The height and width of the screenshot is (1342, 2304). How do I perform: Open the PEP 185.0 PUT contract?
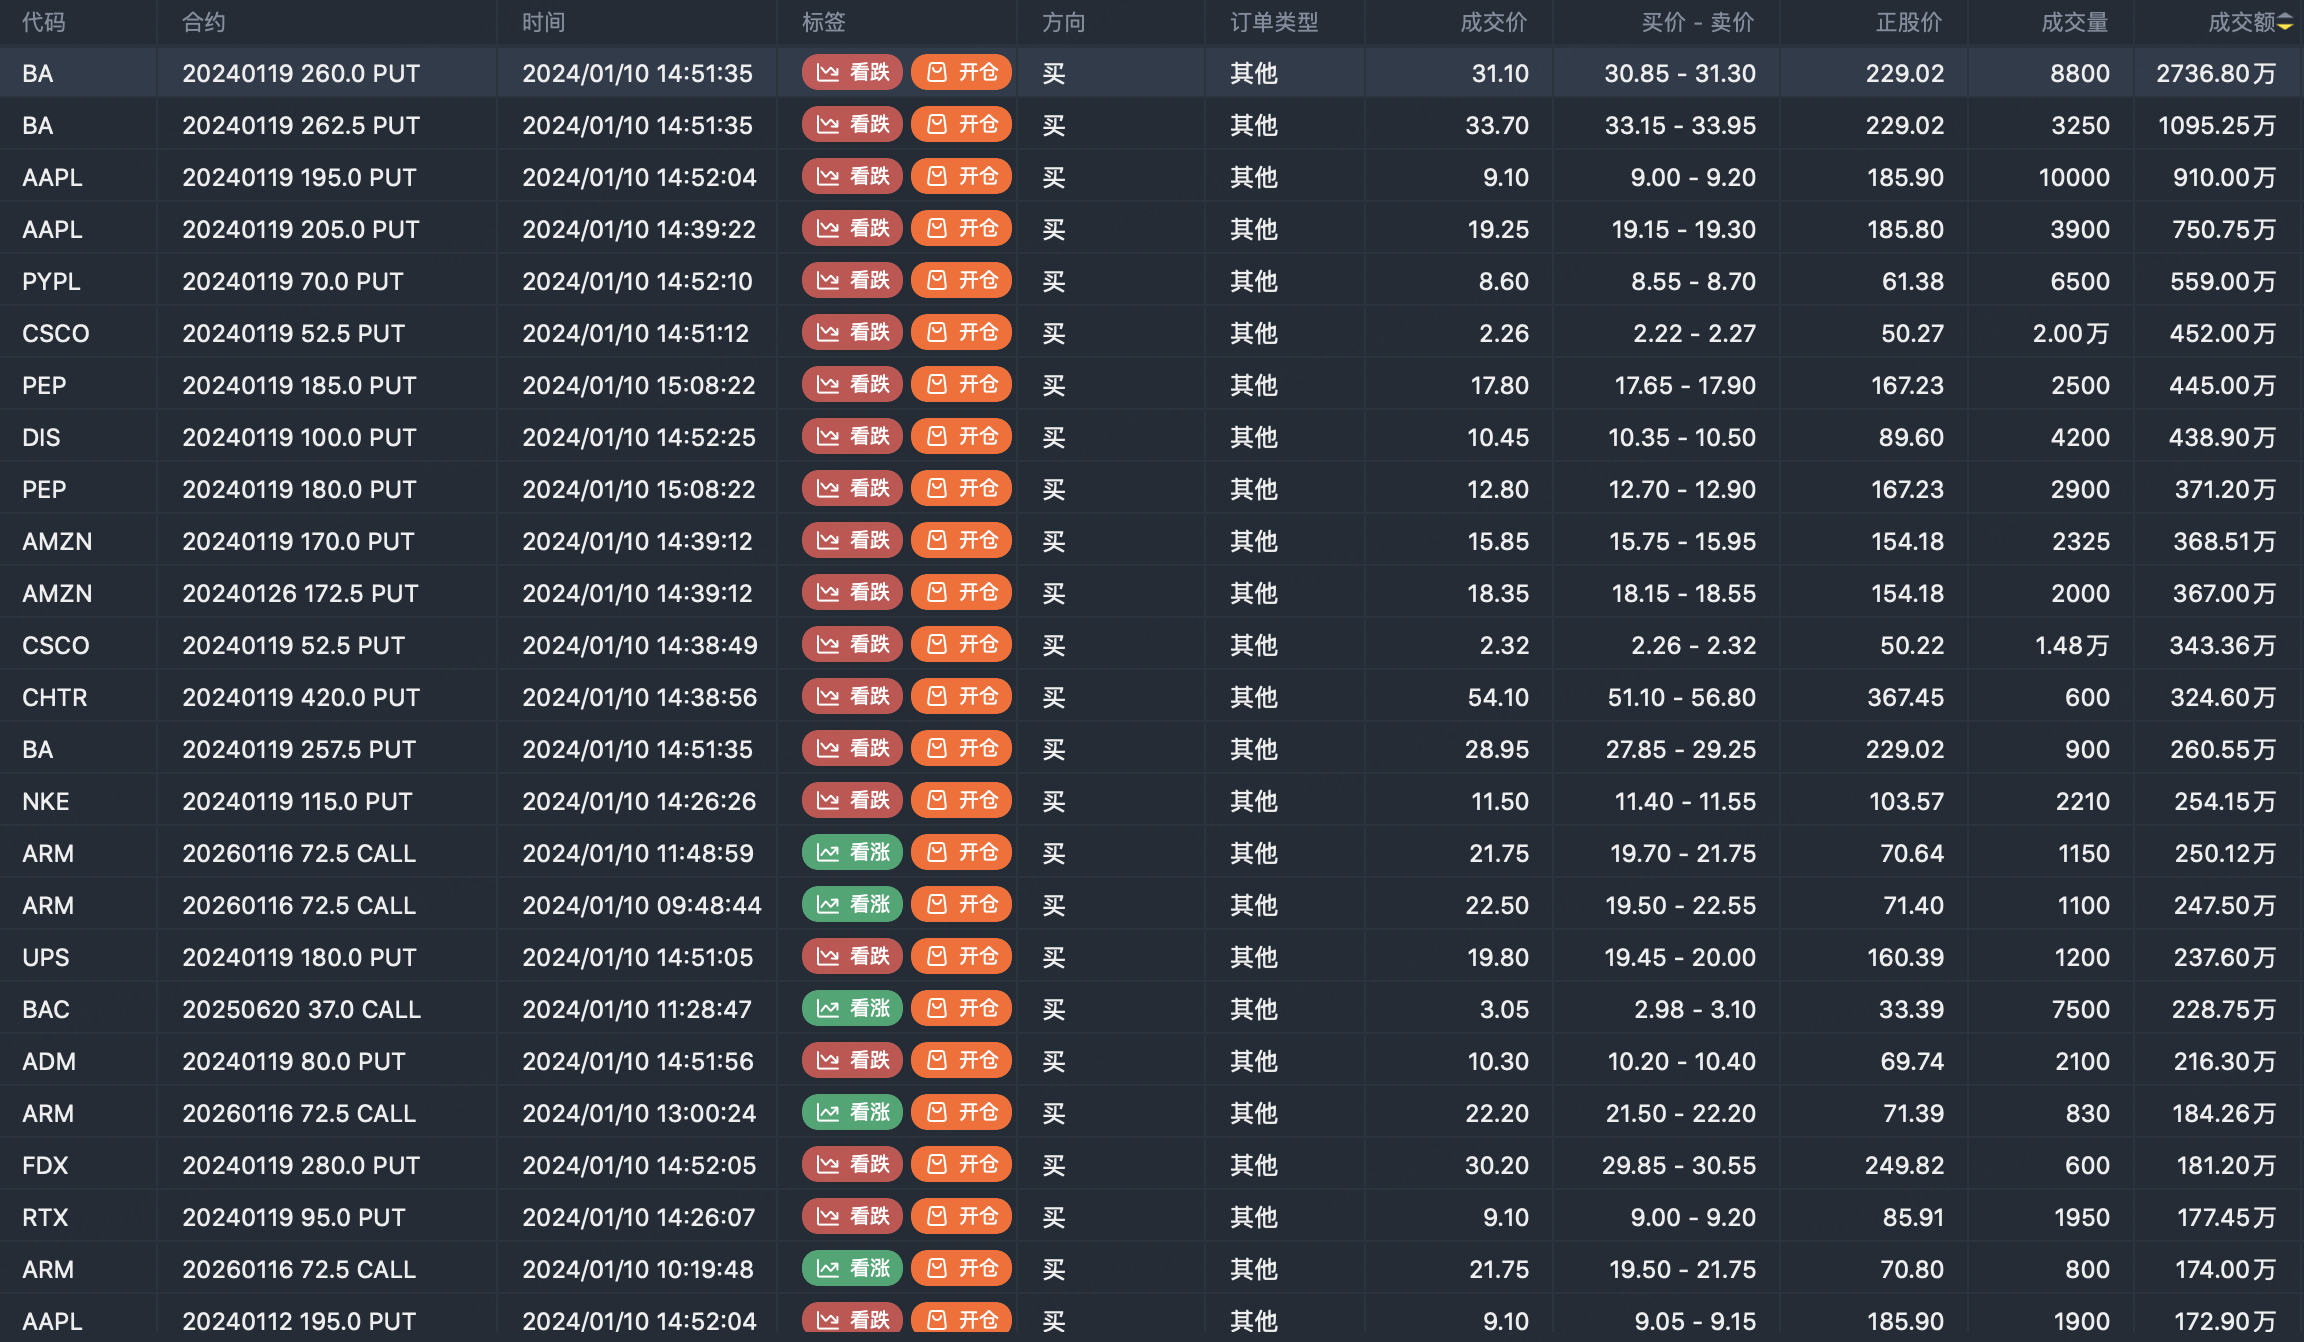click(299, 385)
